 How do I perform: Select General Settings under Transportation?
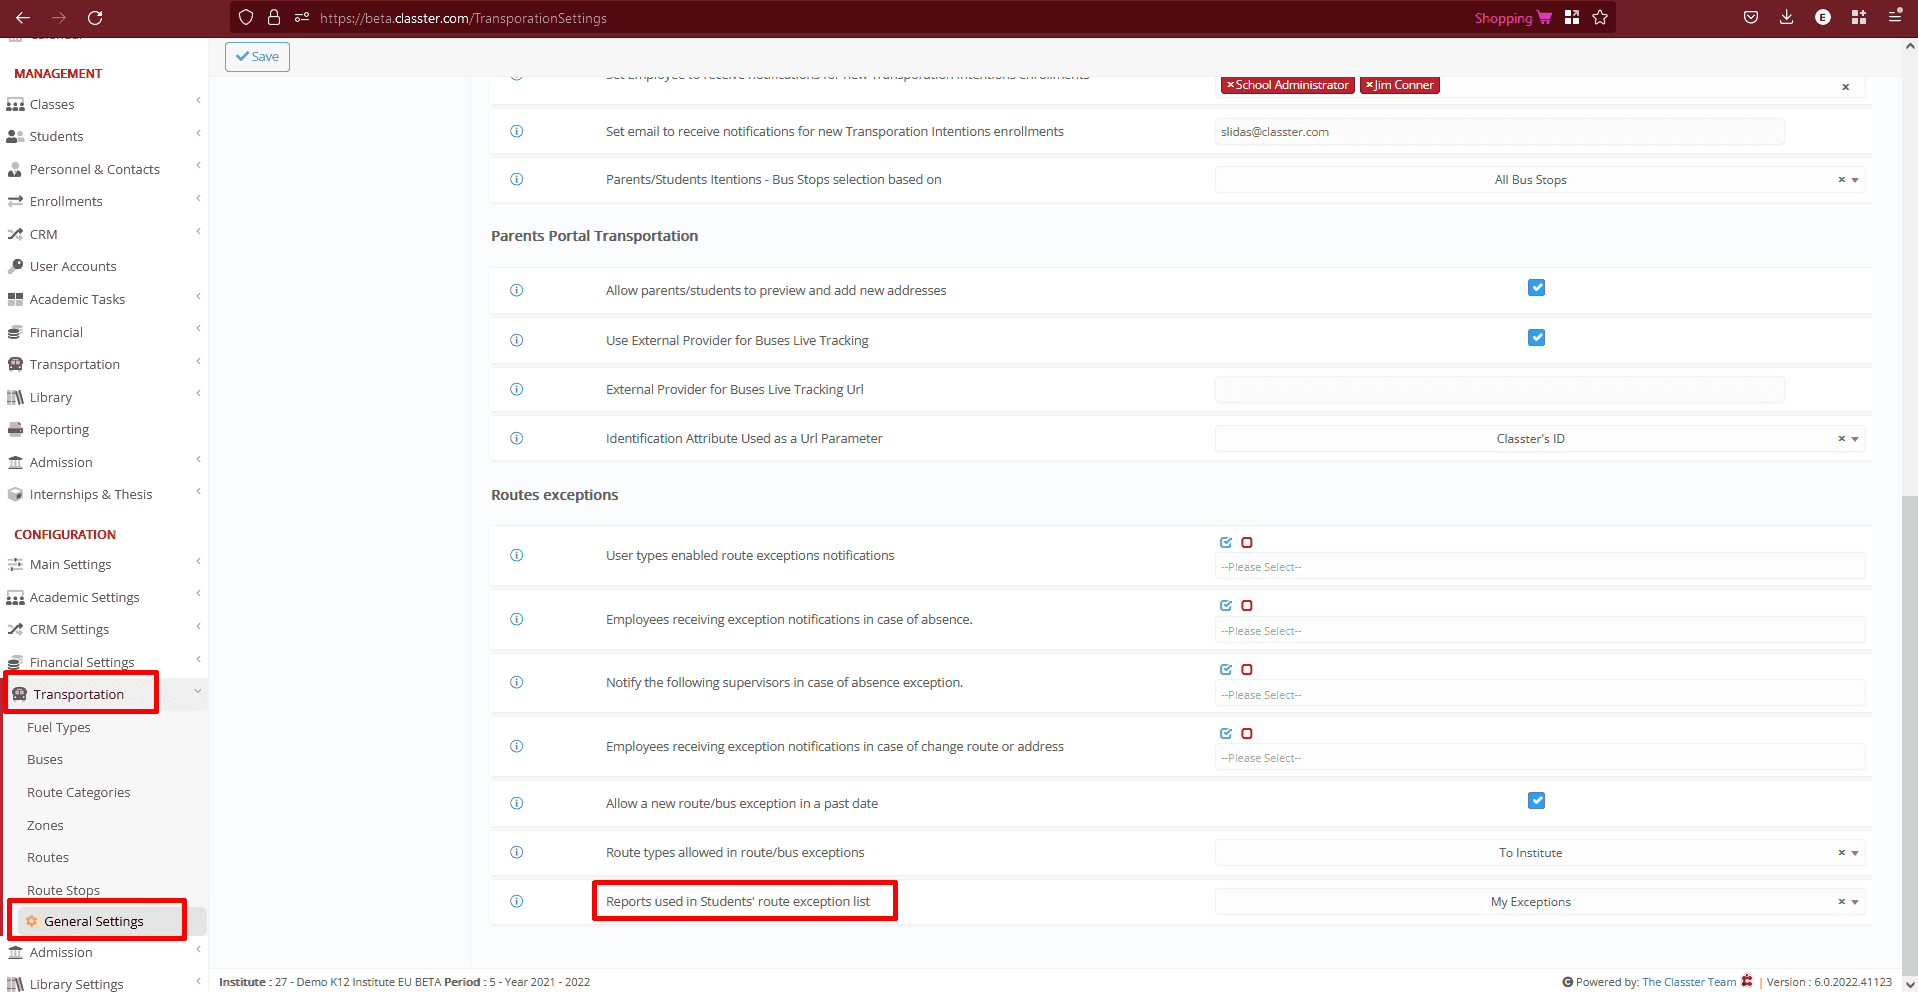tap(94, 921)
